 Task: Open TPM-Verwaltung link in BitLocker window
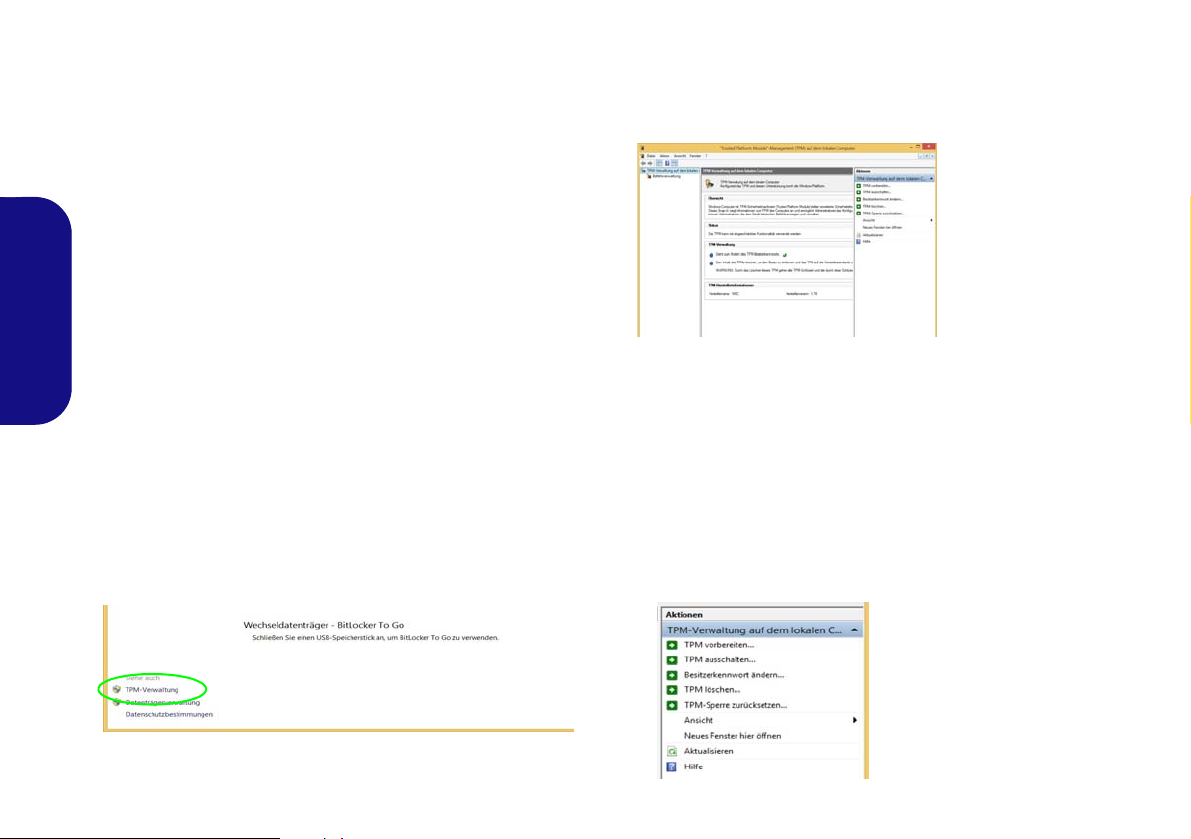click(x=152, y=689)
